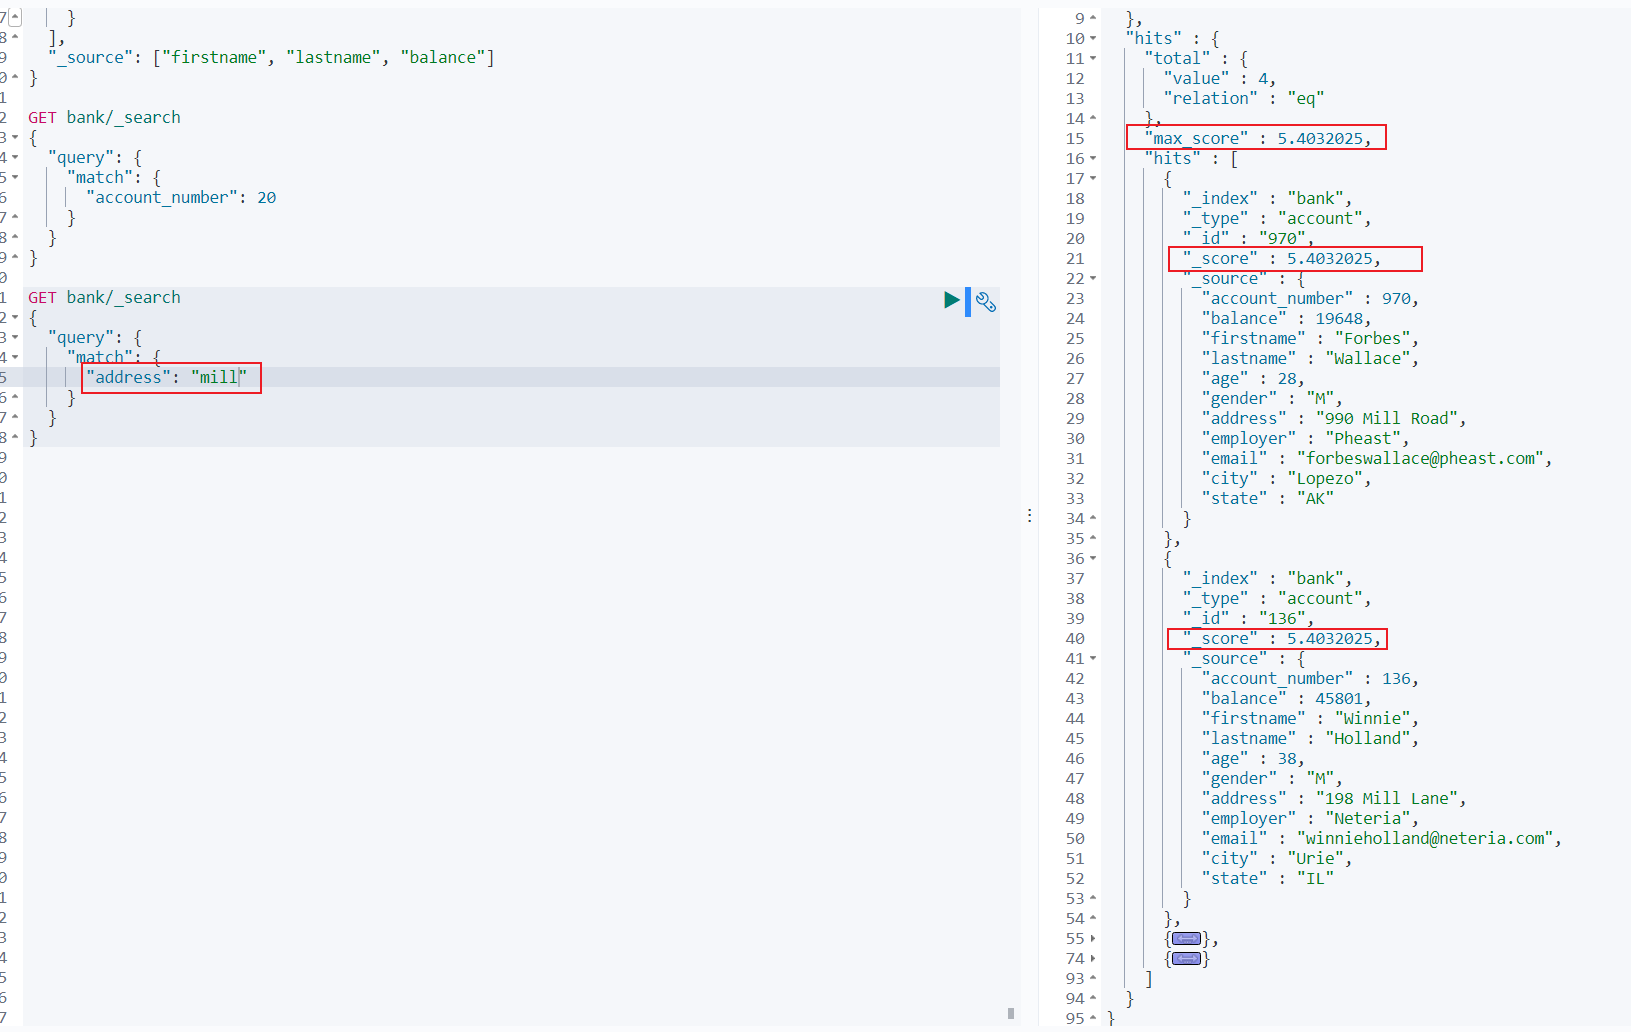Collapse "_source" of hit 970 at line 22
This screenshot has height=1032, width=1631.
point(1093,278)
